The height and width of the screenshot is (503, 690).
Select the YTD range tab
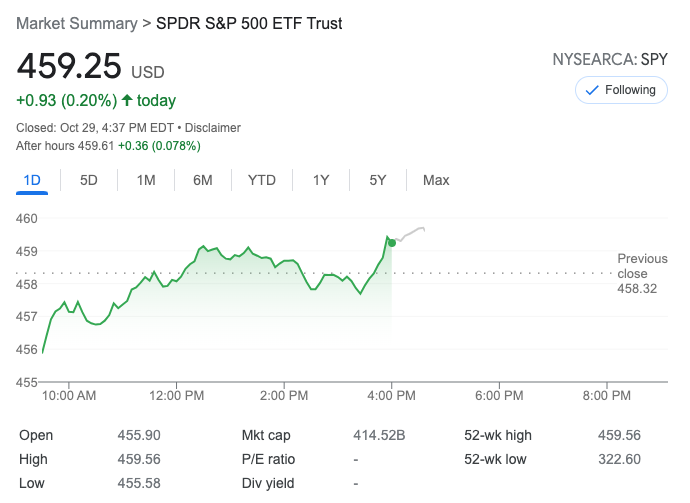pos(262,180)
